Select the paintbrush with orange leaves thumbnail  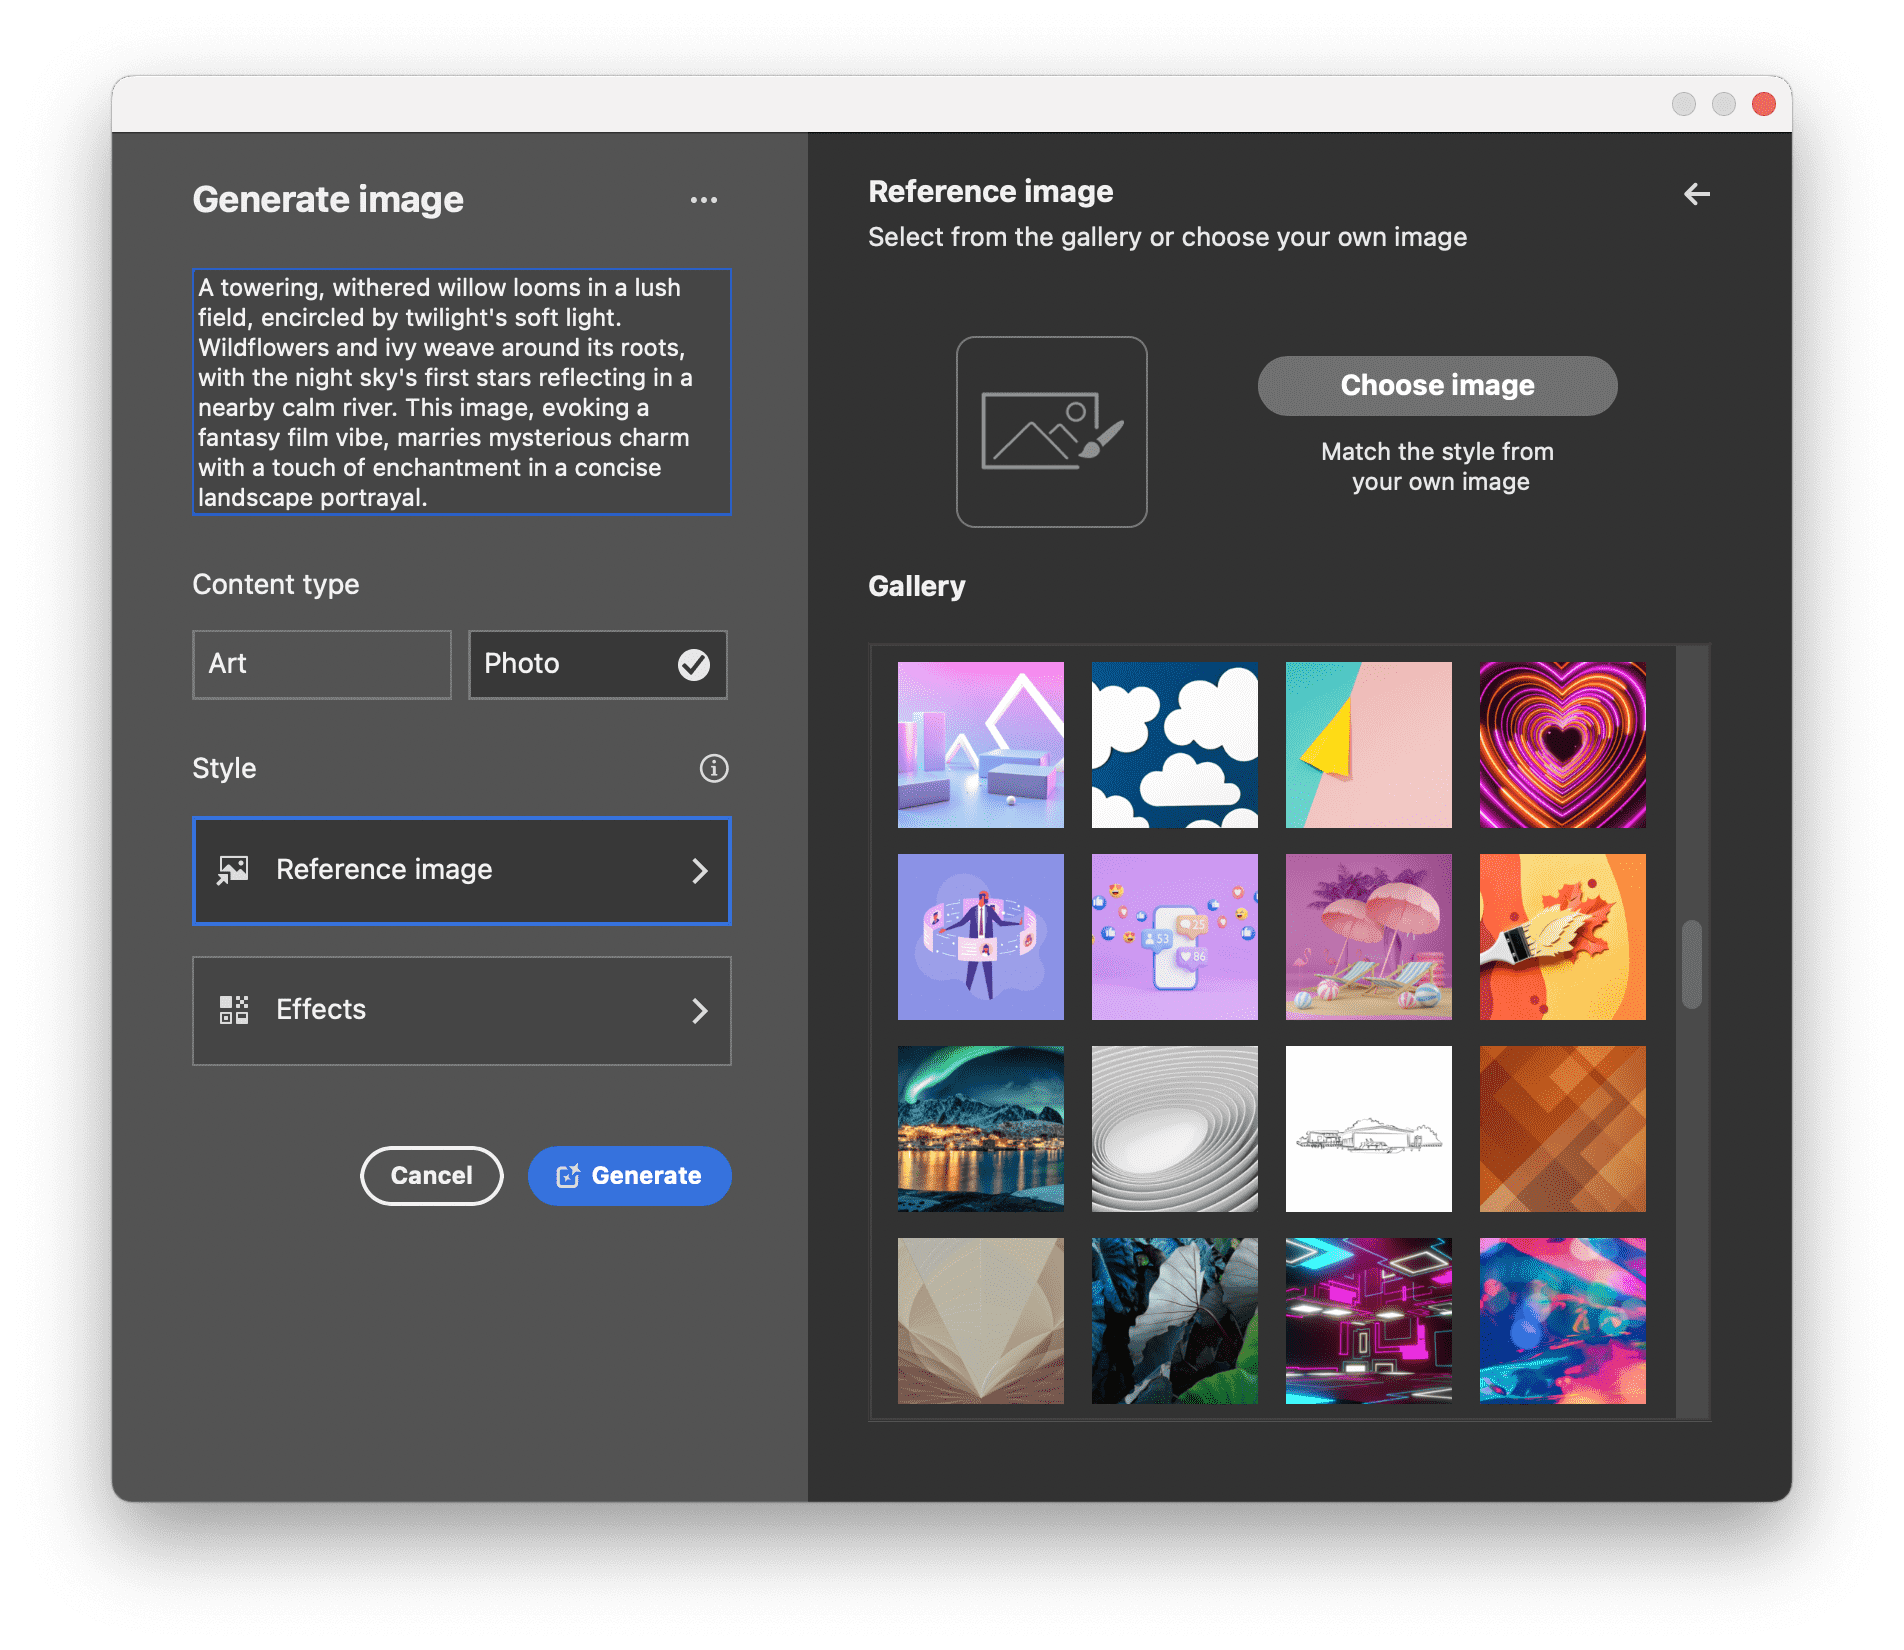(1563, 937)
